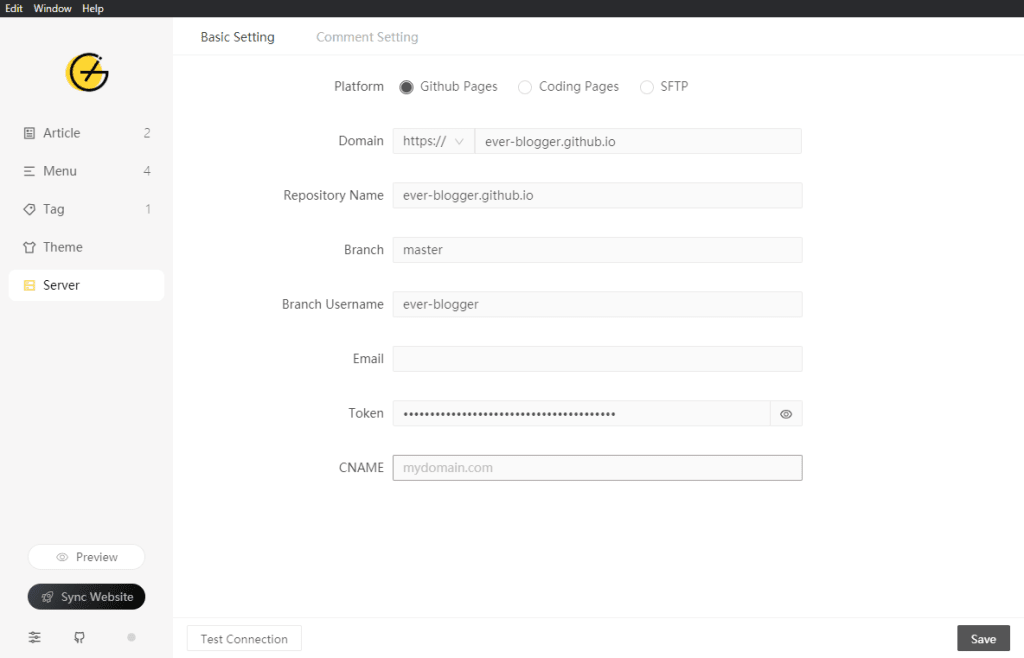Click inside the Token password field
The image size is (1024, 658).
click(581, 413)
